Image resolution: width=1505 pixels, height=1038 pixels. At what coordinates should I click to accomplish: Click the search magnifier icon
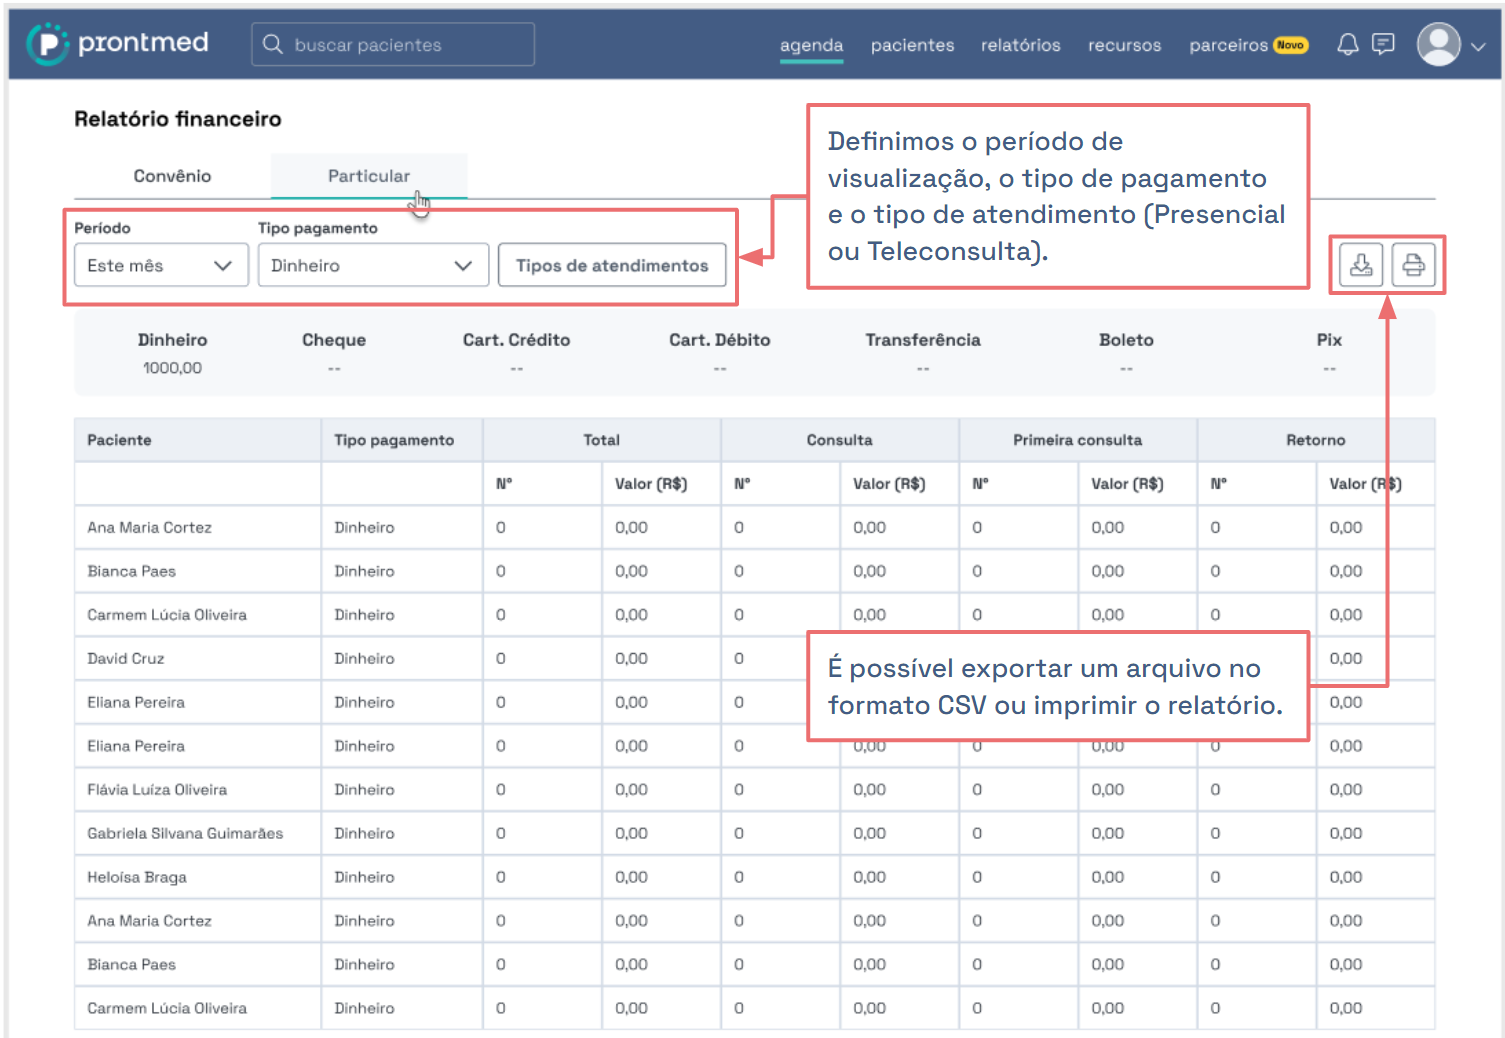[273, 44]
